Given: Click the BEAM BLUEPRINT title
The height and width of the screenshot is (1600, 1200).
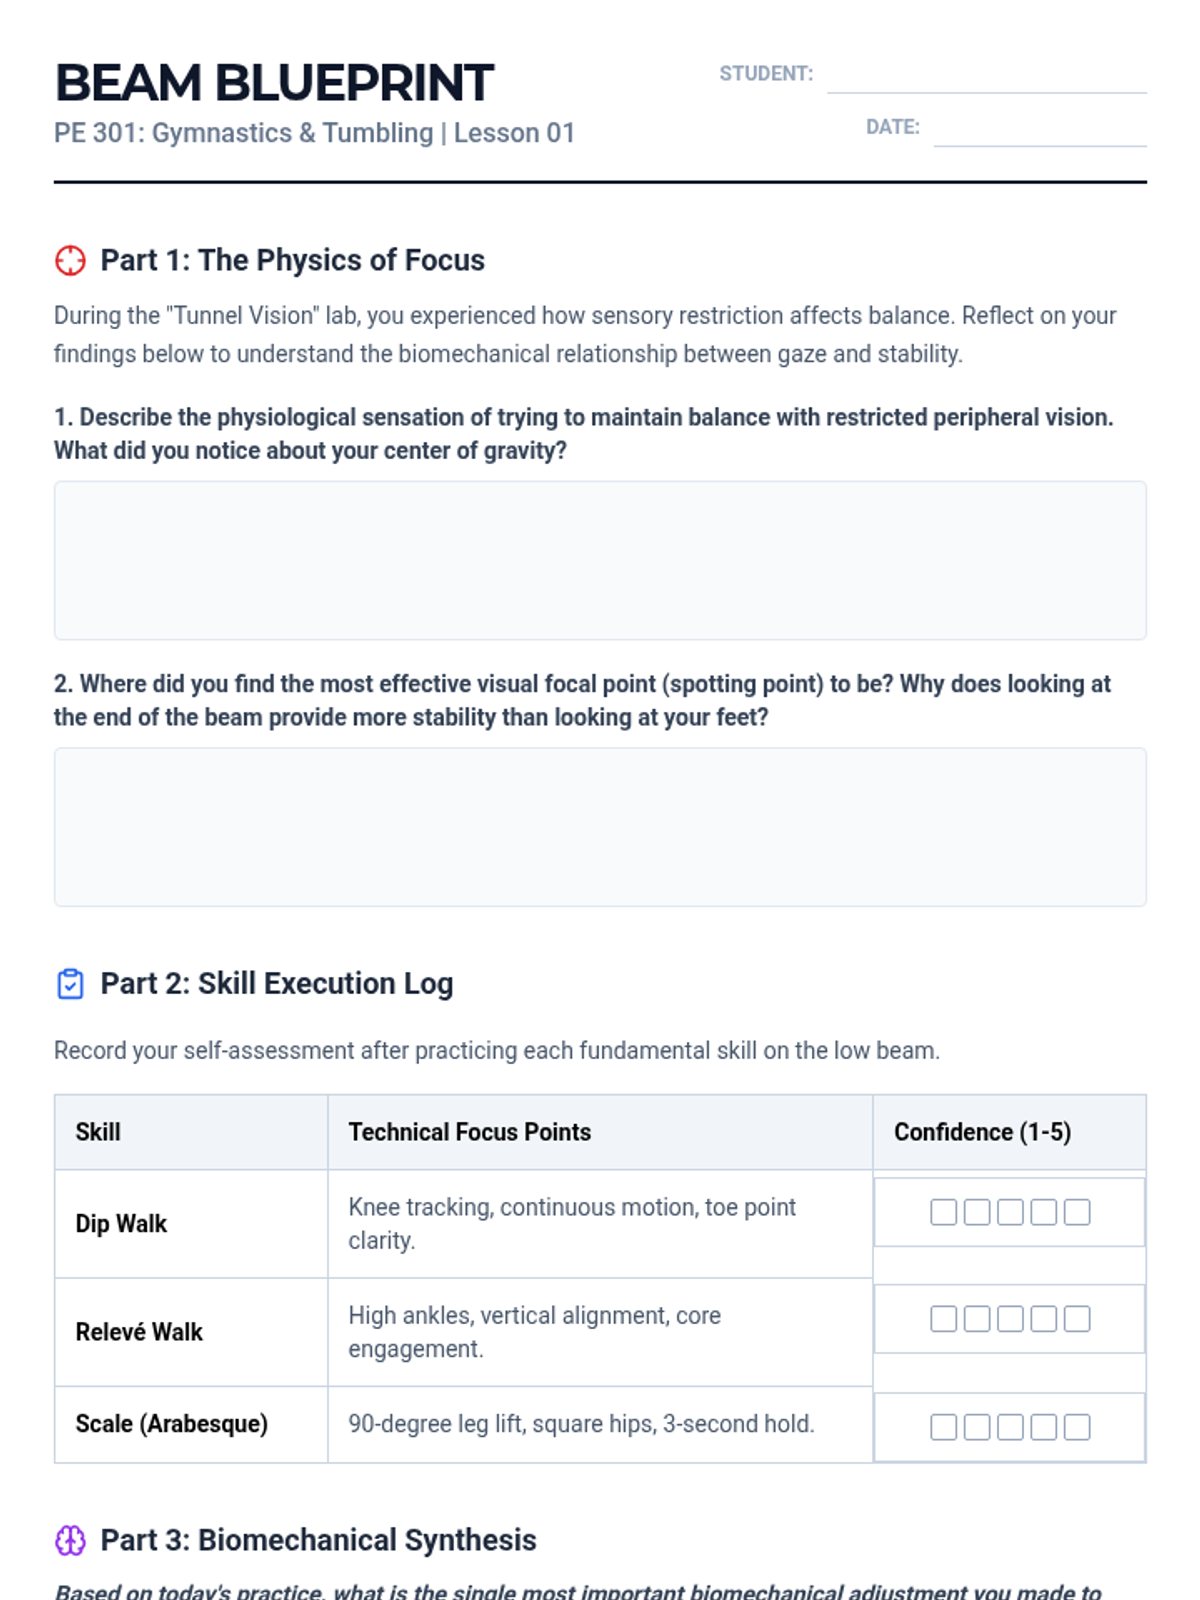Looking at the screenshot, I should [x=274, y=82].
